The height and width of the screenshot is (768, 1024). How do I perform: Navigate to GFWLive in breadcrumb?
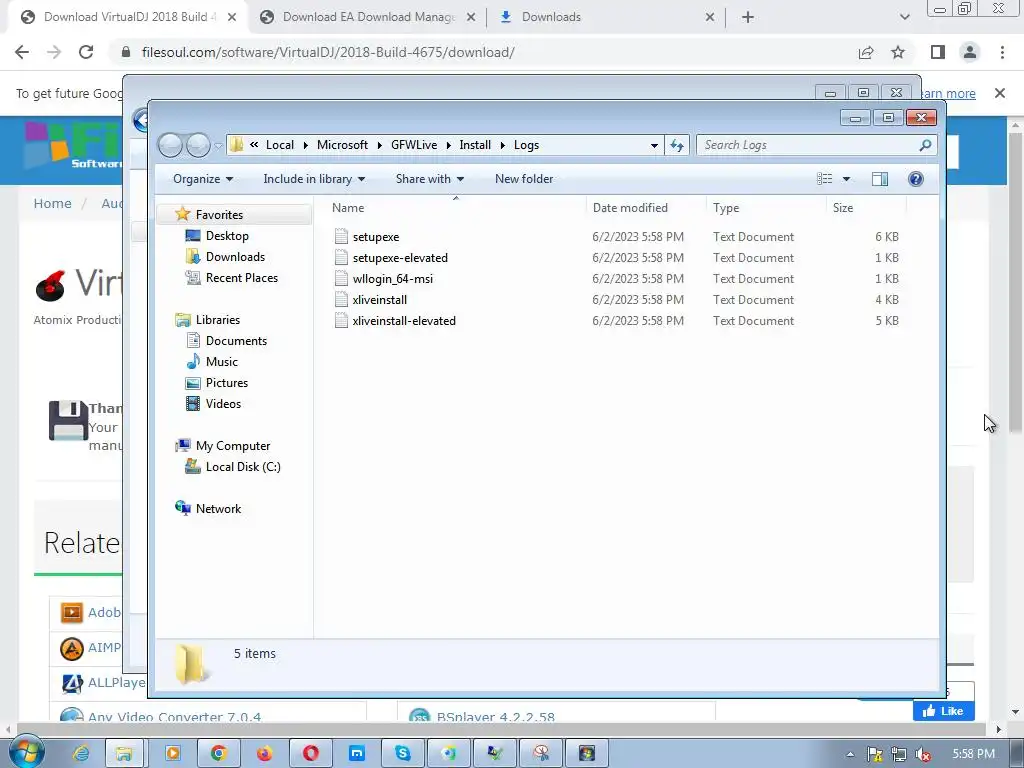click(x=414, y=145)
